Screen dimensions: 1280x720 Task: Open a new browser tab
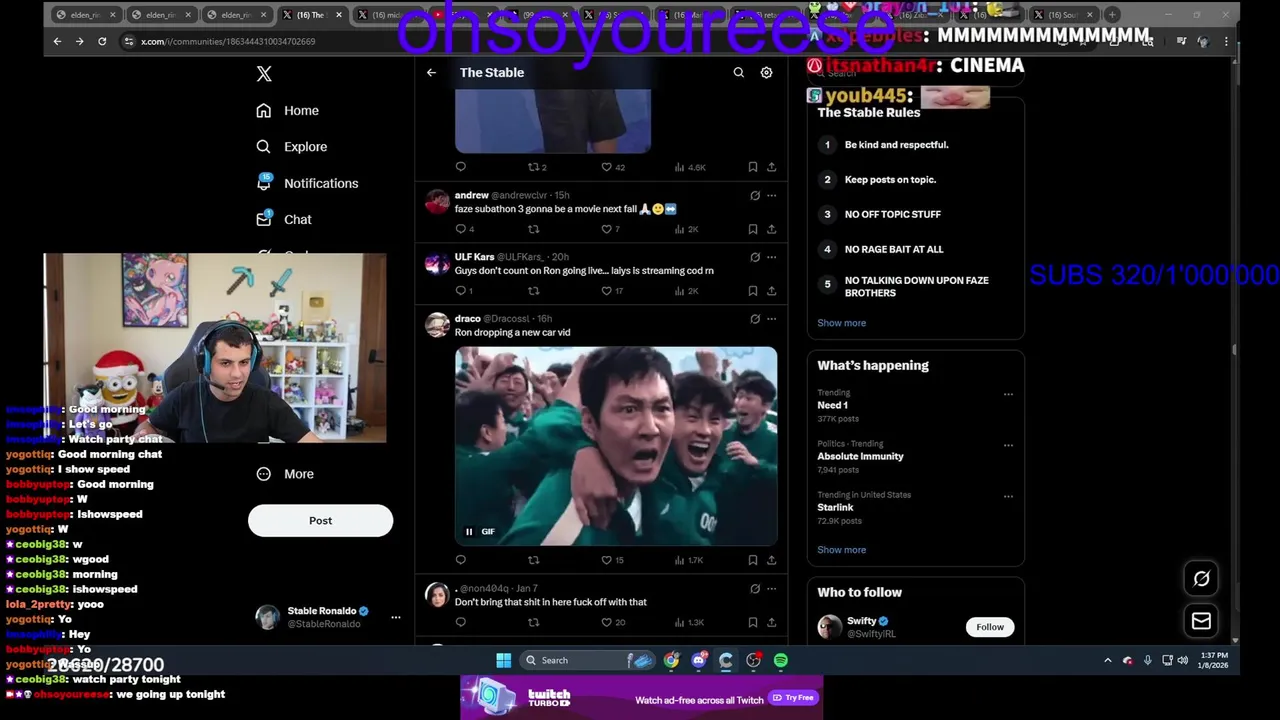1113,14
